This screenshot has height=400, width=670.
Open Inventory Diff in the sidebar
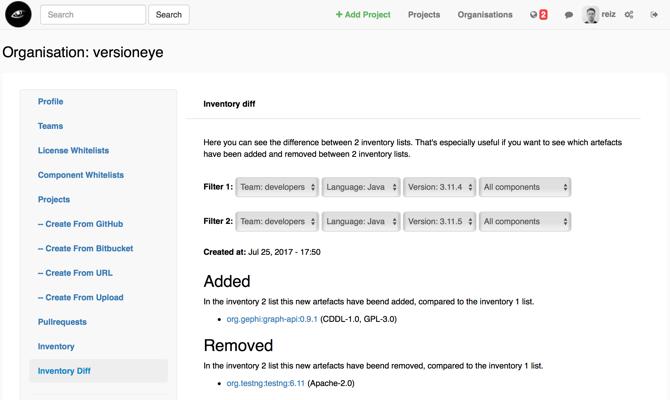point(64,371)
